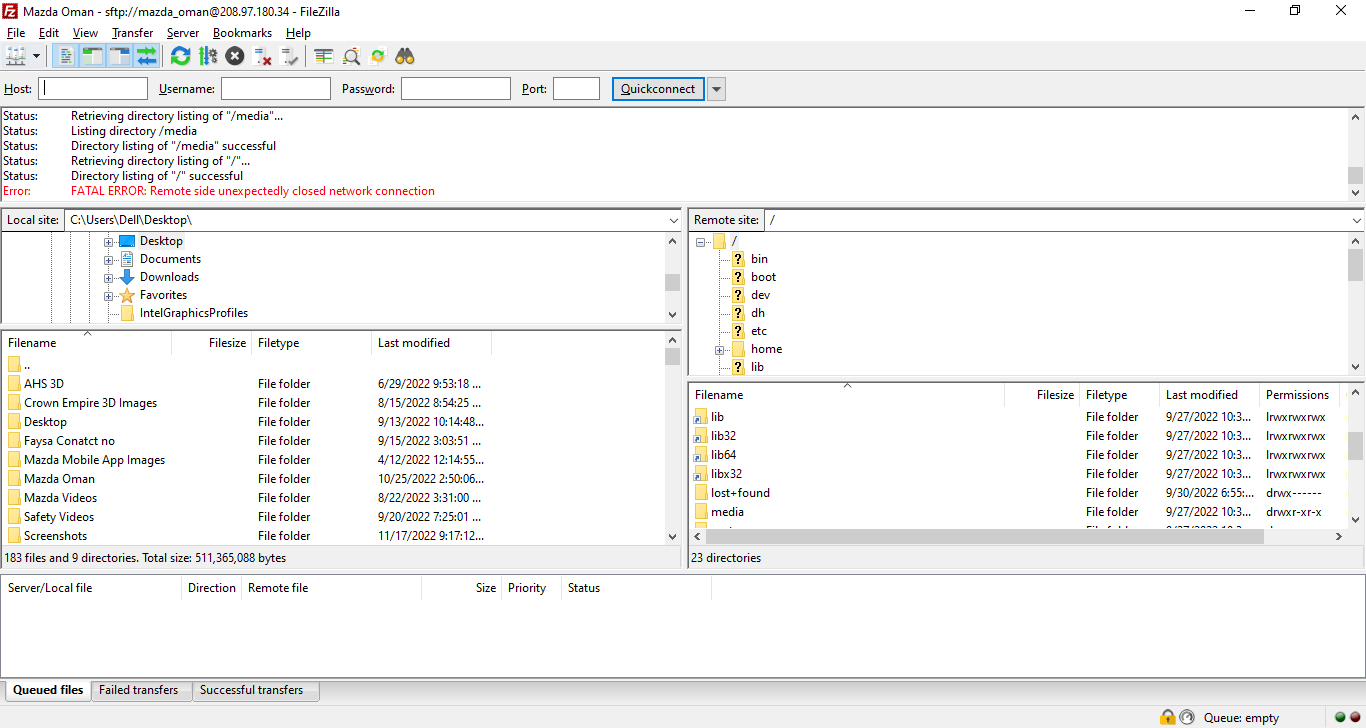This screenshot has width=1366, height=728.
Task: Select the bin folder in remote tree
Action: [759, 259]
